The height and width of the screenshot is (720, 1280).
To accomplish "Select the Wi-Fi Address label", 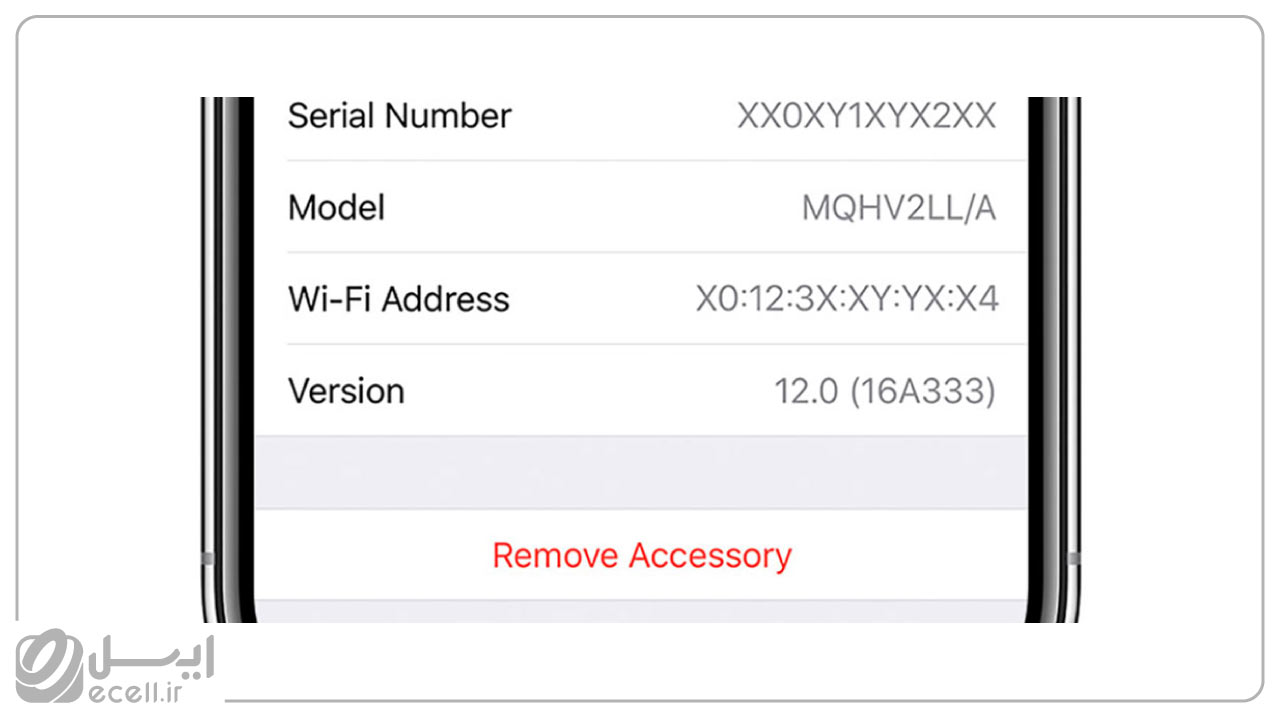I will coord(398,299).
